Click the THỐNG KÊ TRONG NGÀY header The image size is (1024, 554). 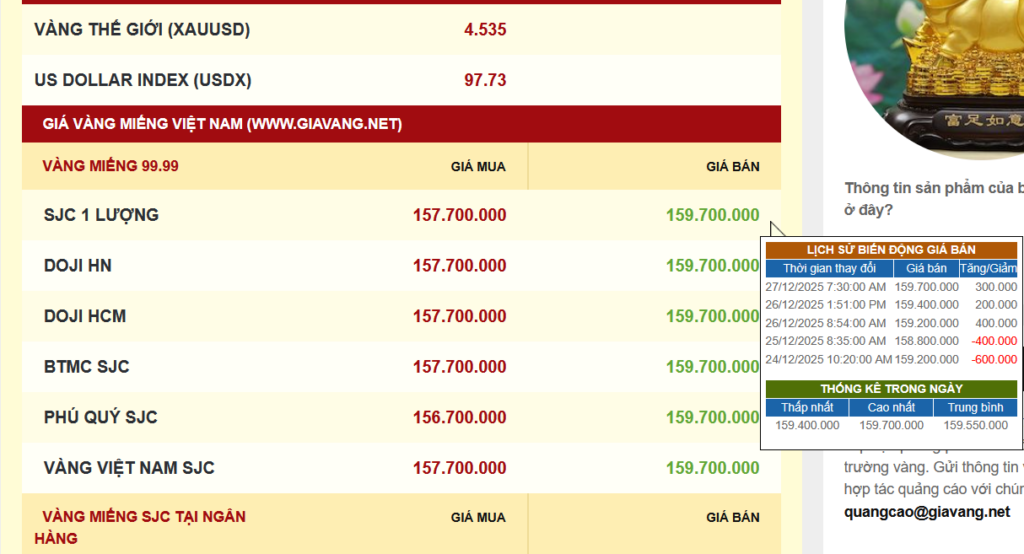tap(891, 388)
